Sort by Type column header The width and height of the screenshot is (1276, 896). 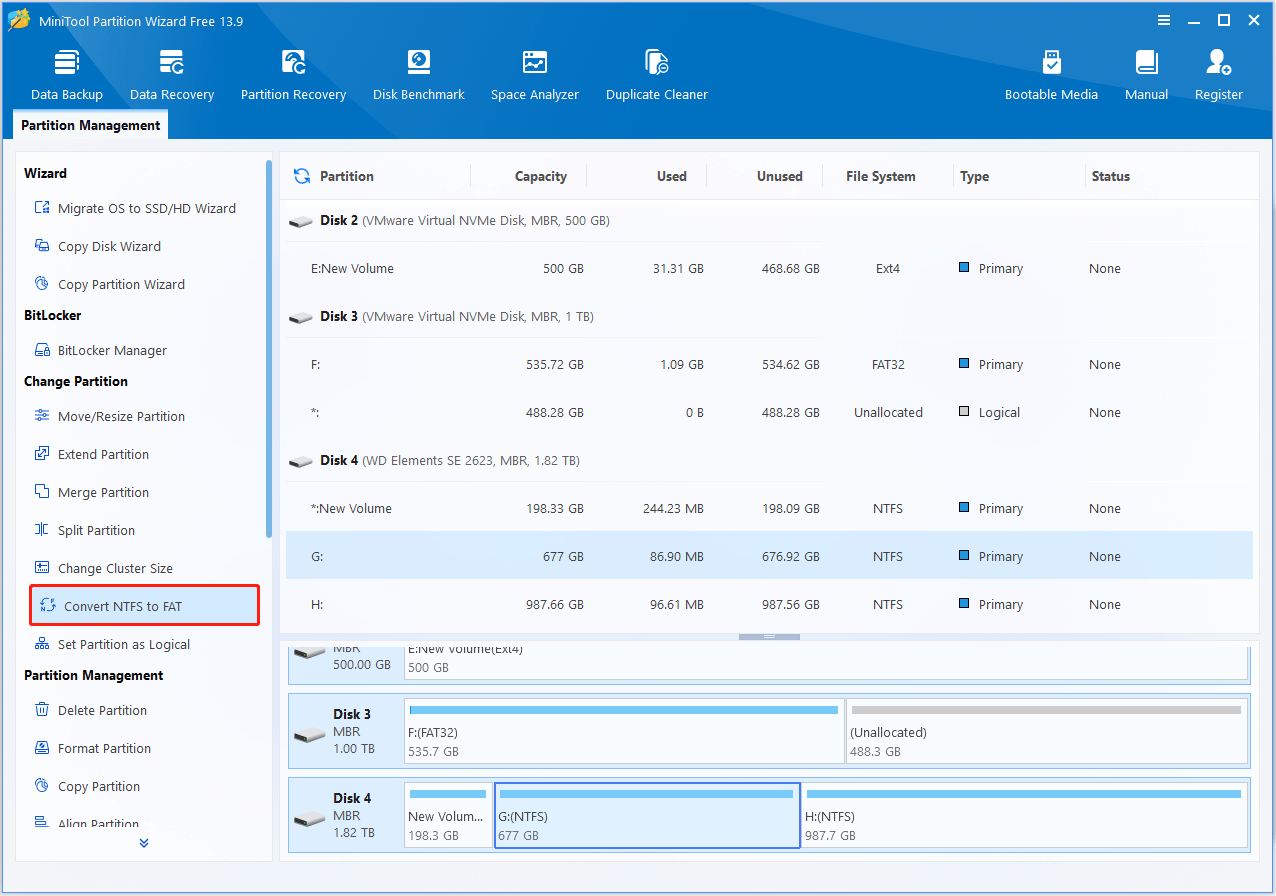pyautogui.click(x=974, y=176)
